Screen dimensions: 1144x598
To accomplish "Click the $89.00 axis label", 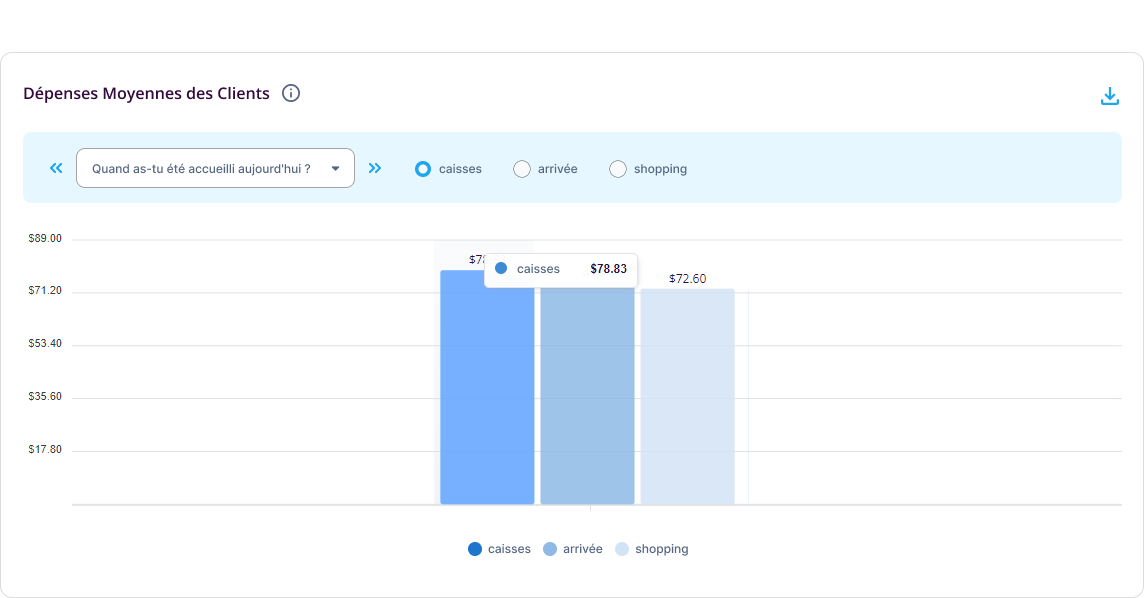I will (x=45, y=238).
